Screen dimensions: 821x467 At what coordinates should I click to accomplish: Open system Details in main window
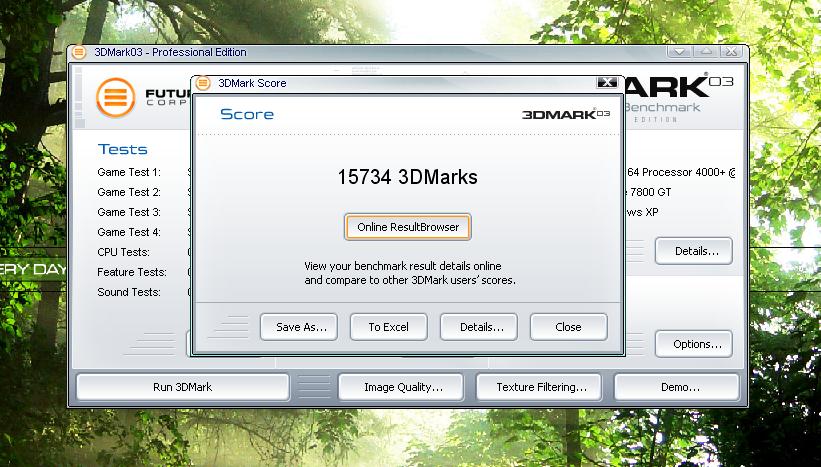coord(694,251)
